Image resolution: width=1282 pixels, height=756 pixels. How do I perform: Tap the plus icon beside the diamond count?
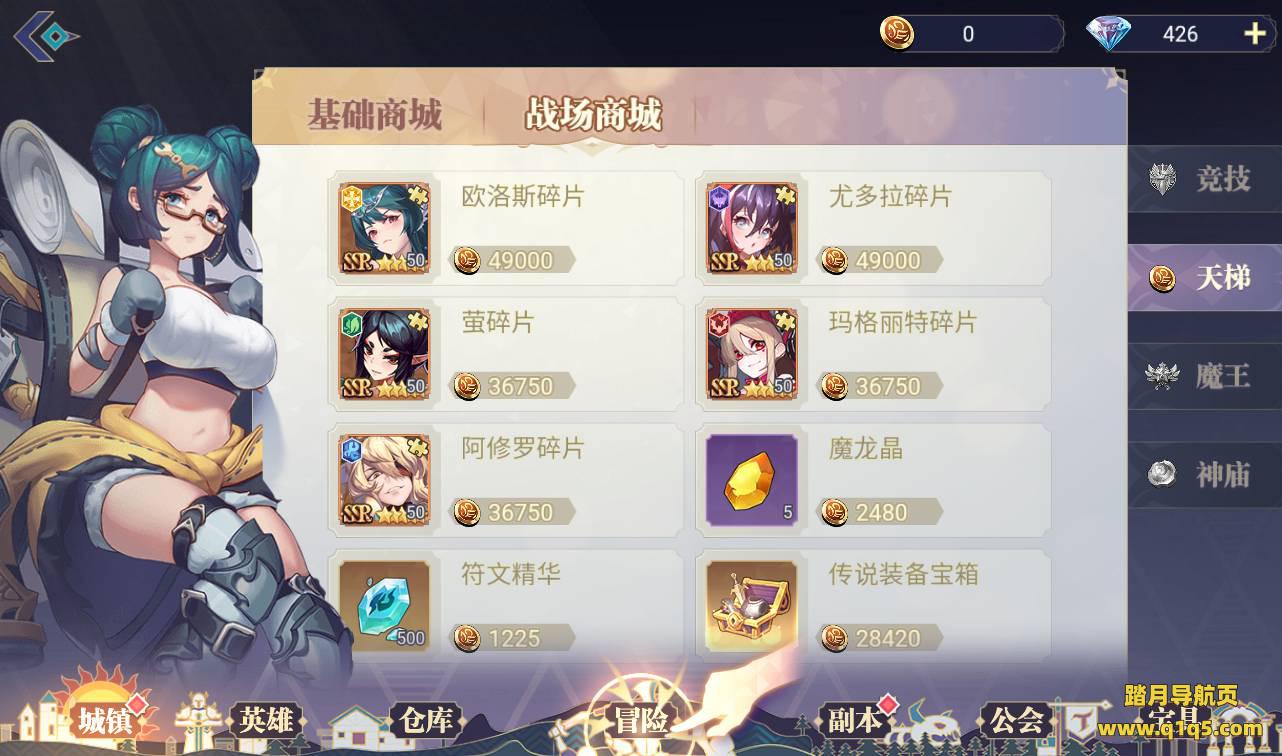(1254, 34)
